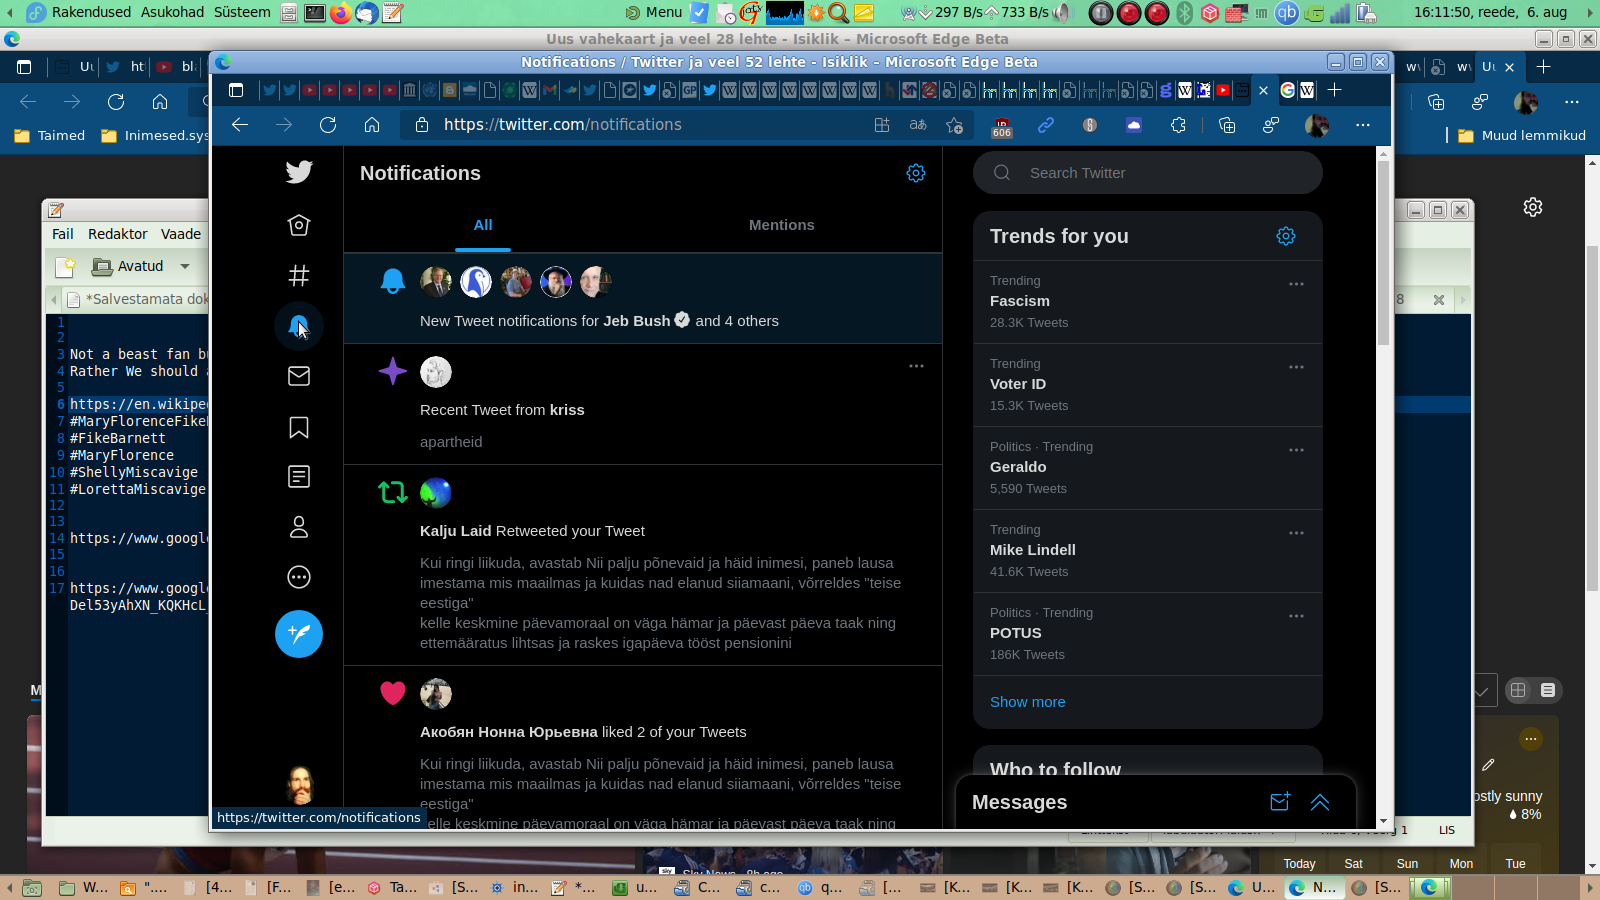Image resolution: width=1600 pixels, height=900 pixels.
Task: Open a new tab in background Edge window
Action: click(x=1544, y=67)
